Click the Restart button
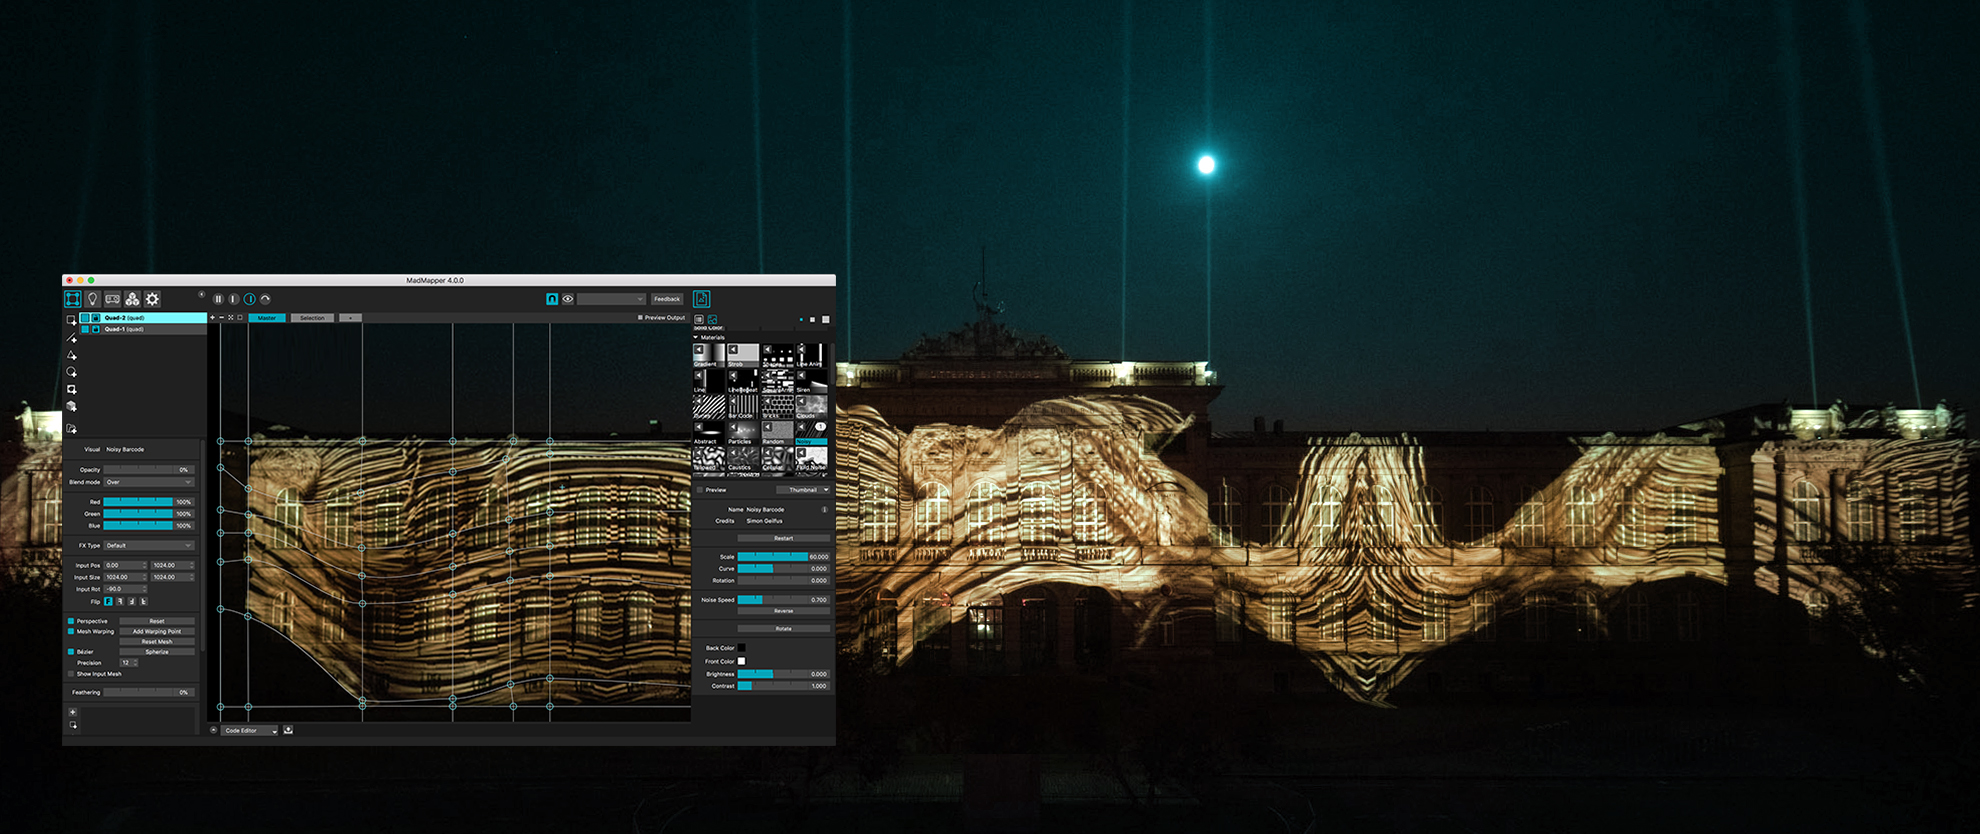Viewport: 1980px width, 834px height. 783,538
